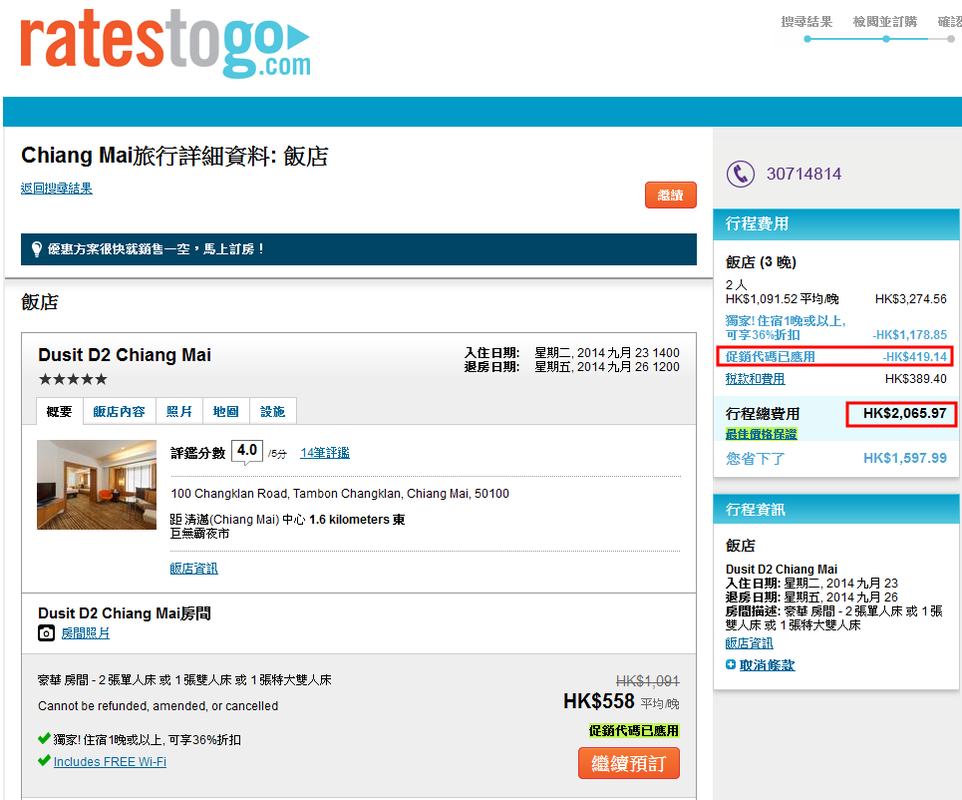Image resolution: width=962 pixels, height=800 pixels.
Task: Click the lightbulb icon in the promo banner
Action: (x=37, y=249)
